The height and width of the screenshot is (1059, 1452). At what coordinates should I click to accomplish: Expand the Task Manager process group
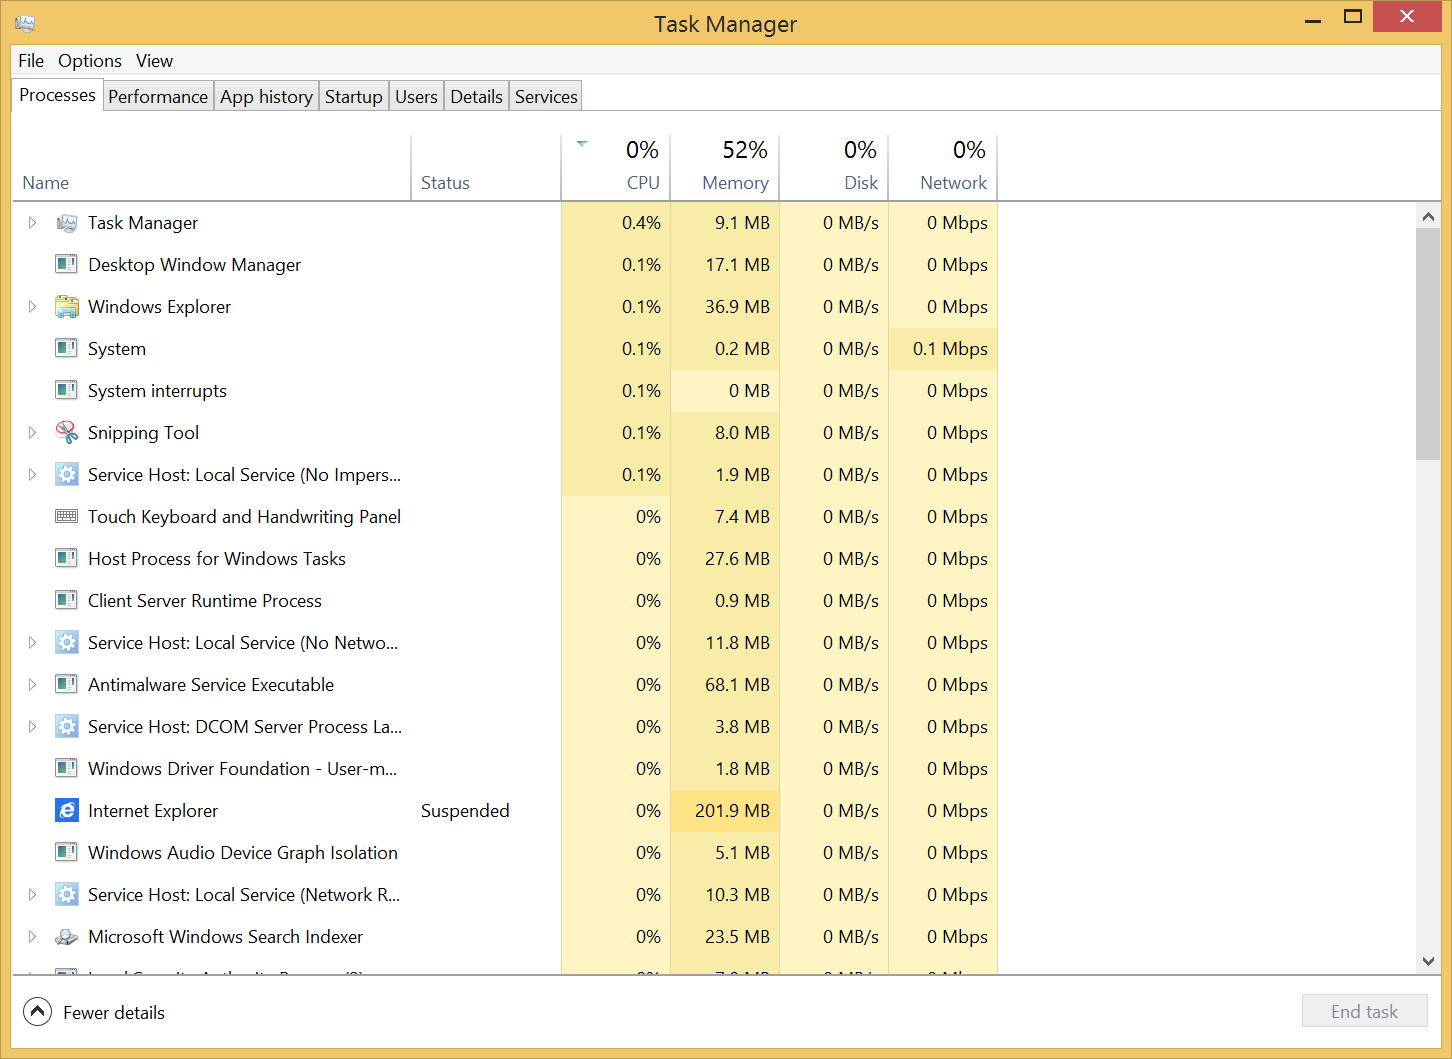point(32,223)
